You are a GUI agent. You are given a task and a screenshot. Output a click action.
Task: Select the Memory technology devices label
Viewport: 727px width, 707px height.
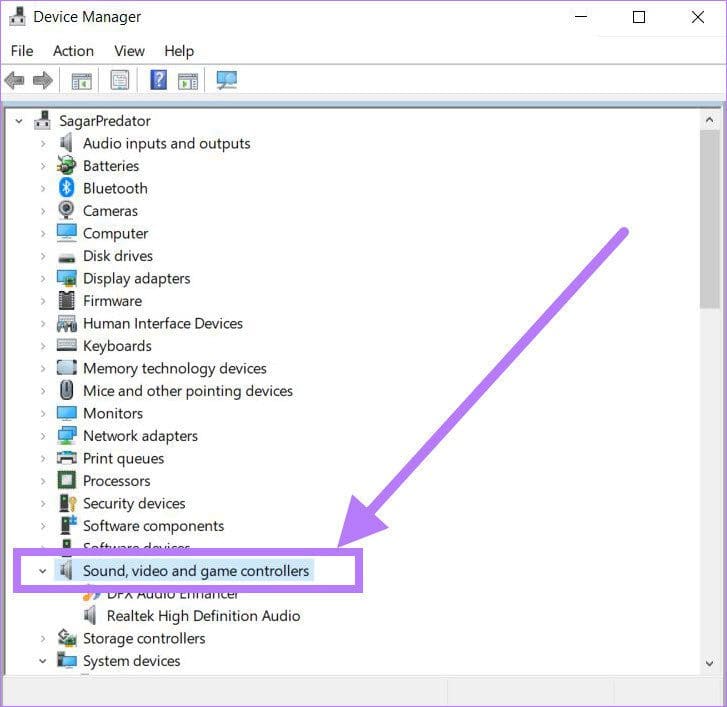pyautogui.click(x=175, y=368)
